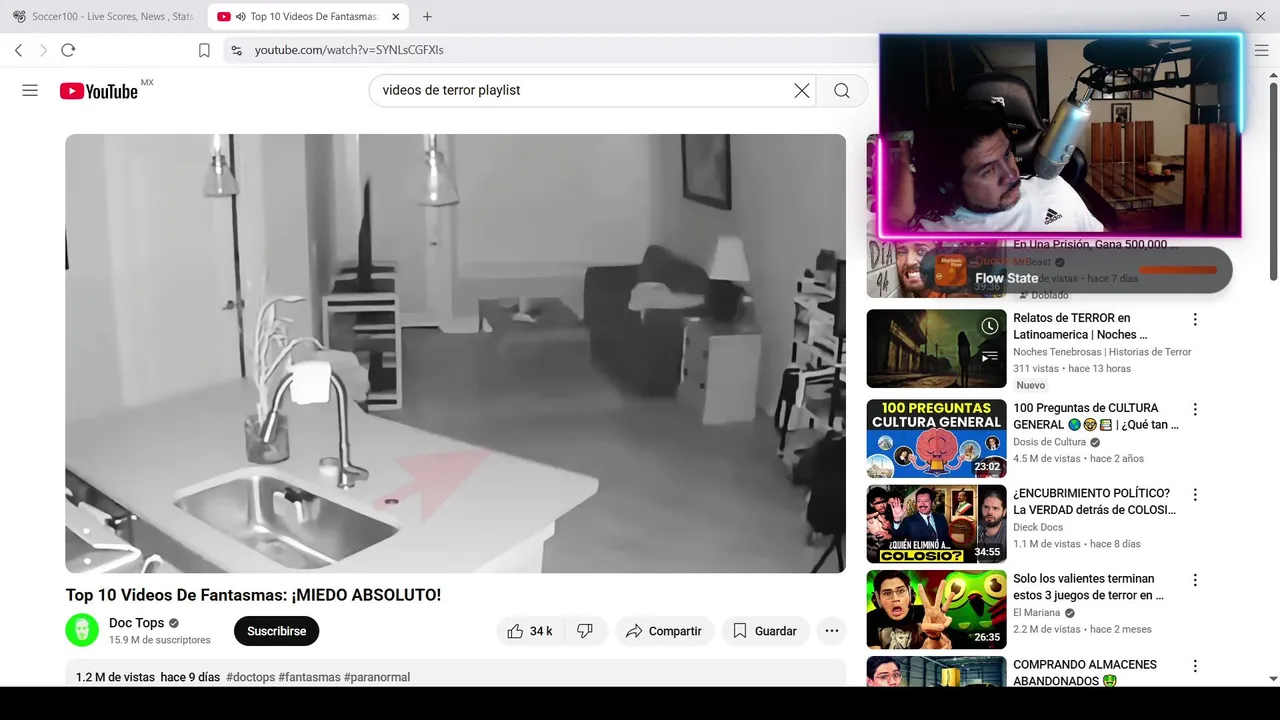Clear the search box with the X
Image resolution: width=1280 pixels, height=720 pixels.
point(802,90)
